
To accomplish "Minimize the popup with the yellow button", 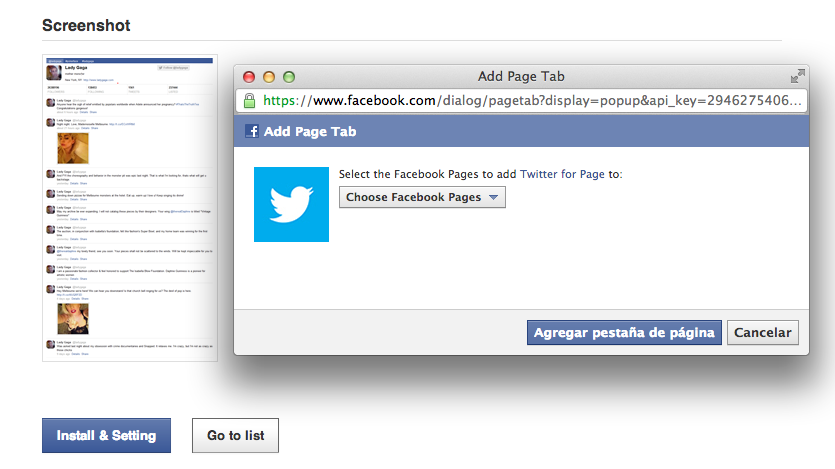I will [269, 77].
